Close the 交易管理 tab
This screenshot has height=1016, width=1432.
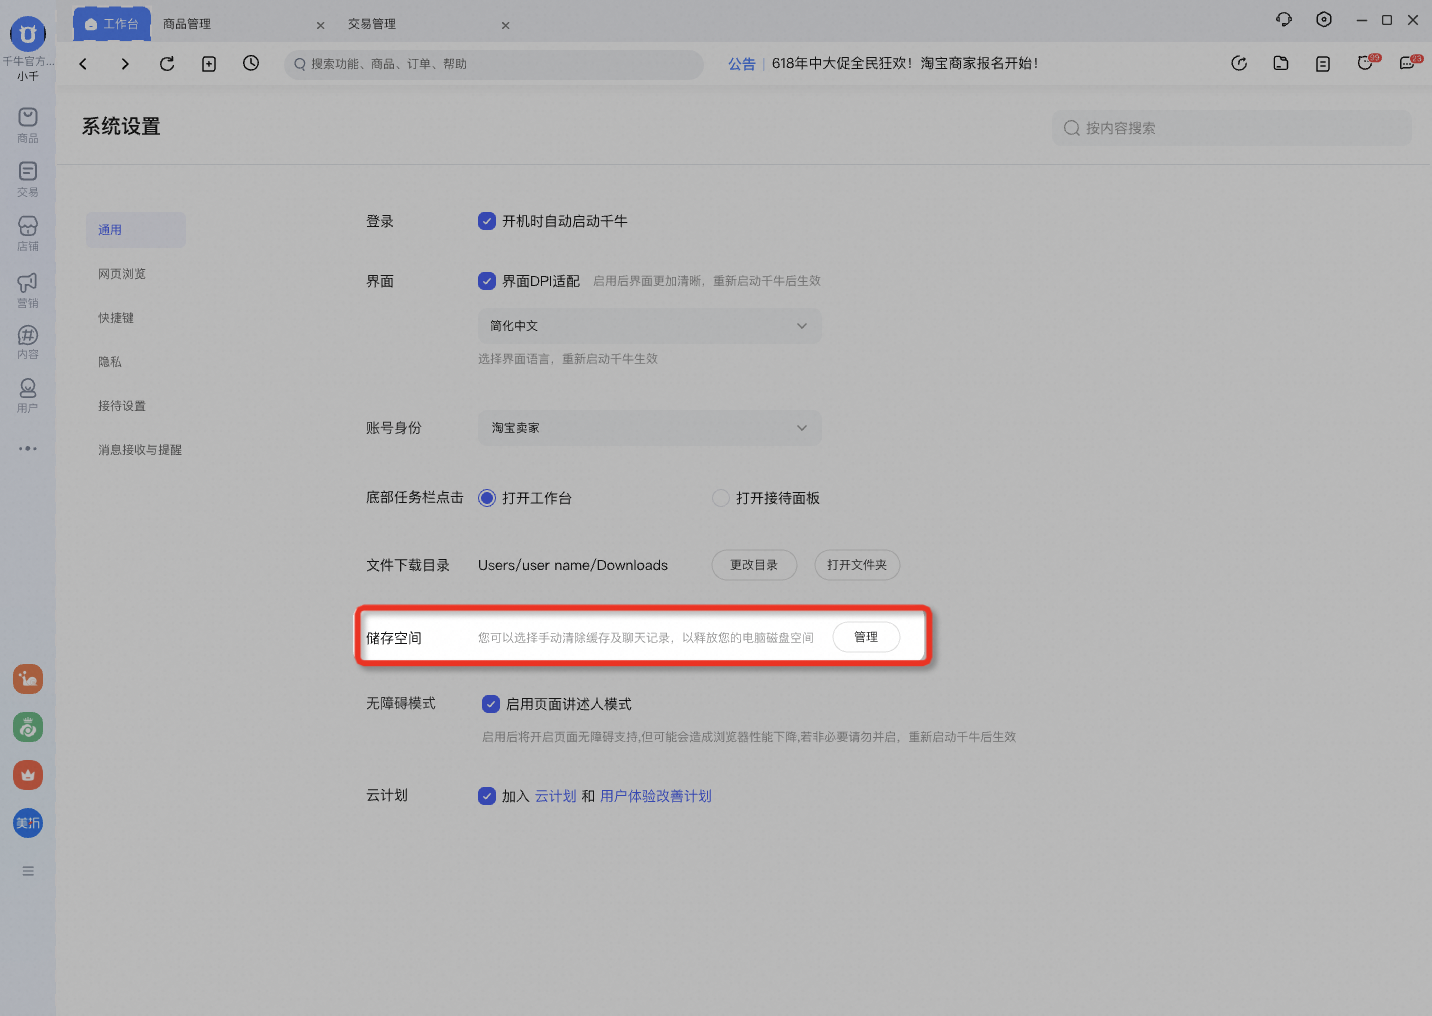(506, 25)
